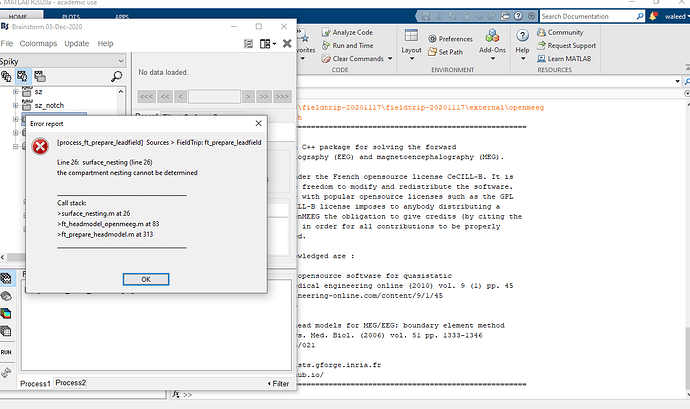Close the Error report dialog with its X

click(x=258, y=123)
